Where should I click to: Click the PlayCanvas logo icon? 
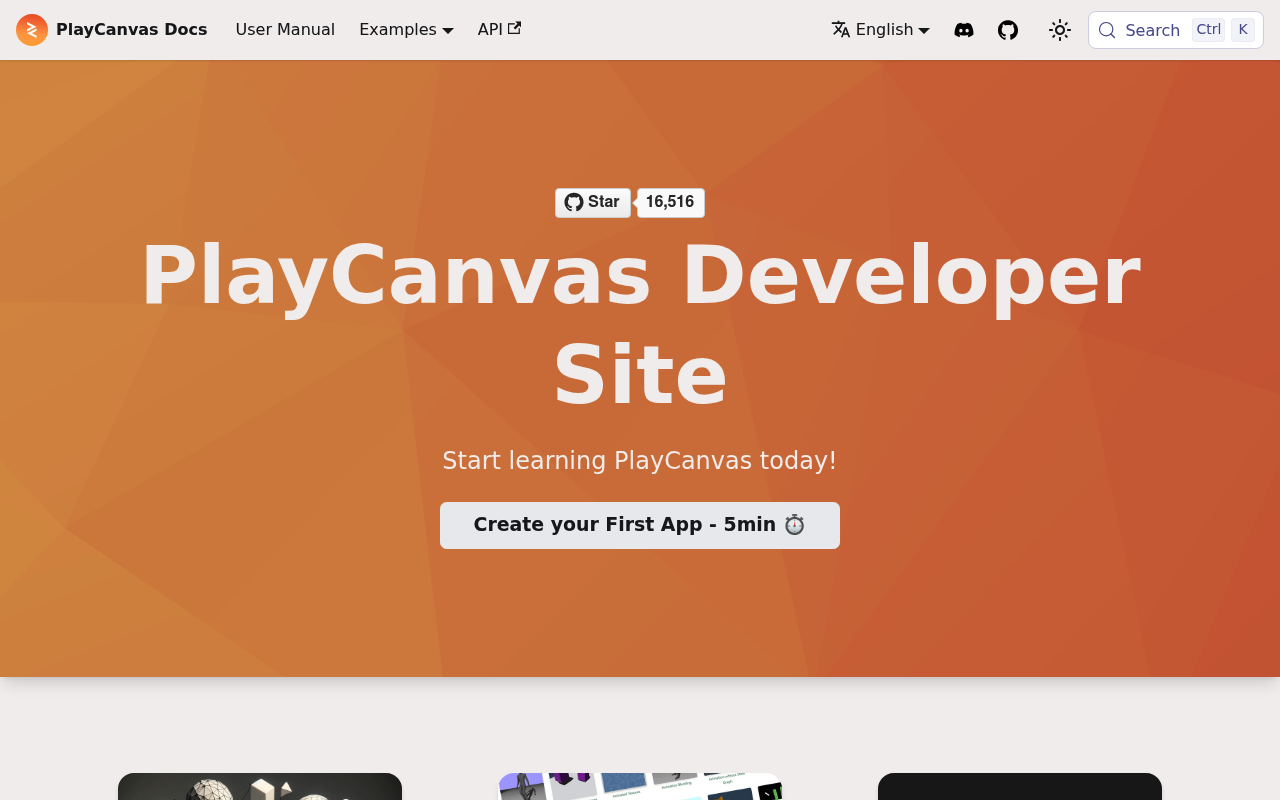(32, 30)
